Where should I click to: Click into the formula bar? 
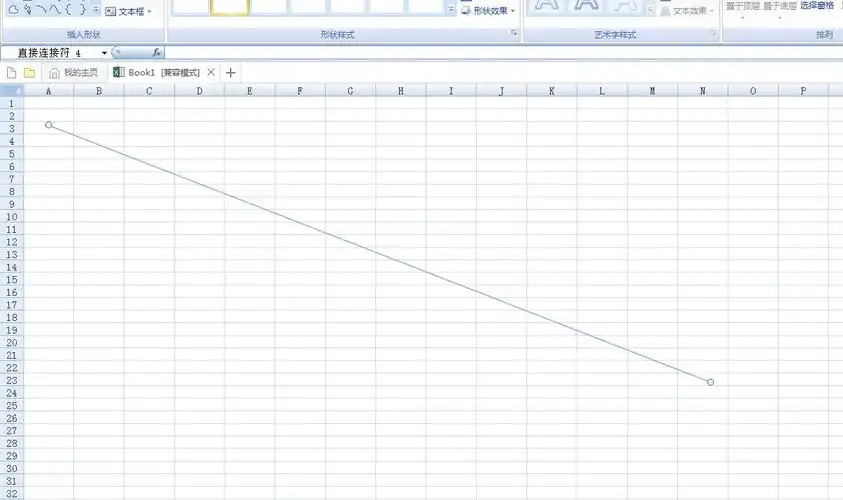pyautogui.click(x=503, y=53)
